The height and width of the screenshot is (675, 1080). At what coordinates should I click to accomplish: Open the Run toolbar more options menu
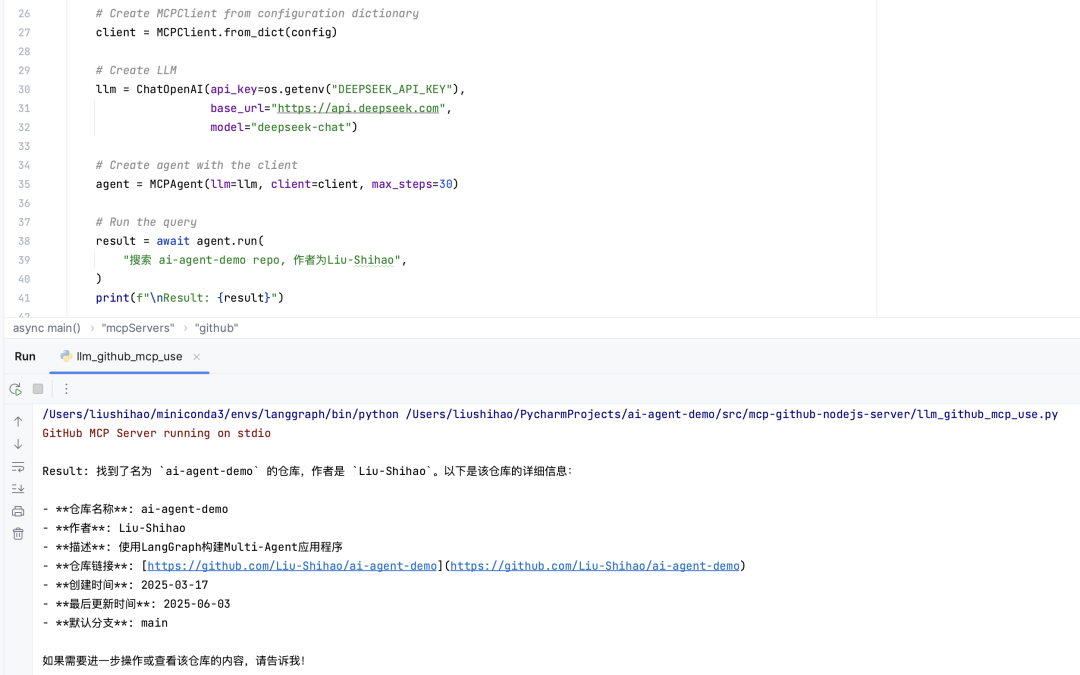click(66, 389)
